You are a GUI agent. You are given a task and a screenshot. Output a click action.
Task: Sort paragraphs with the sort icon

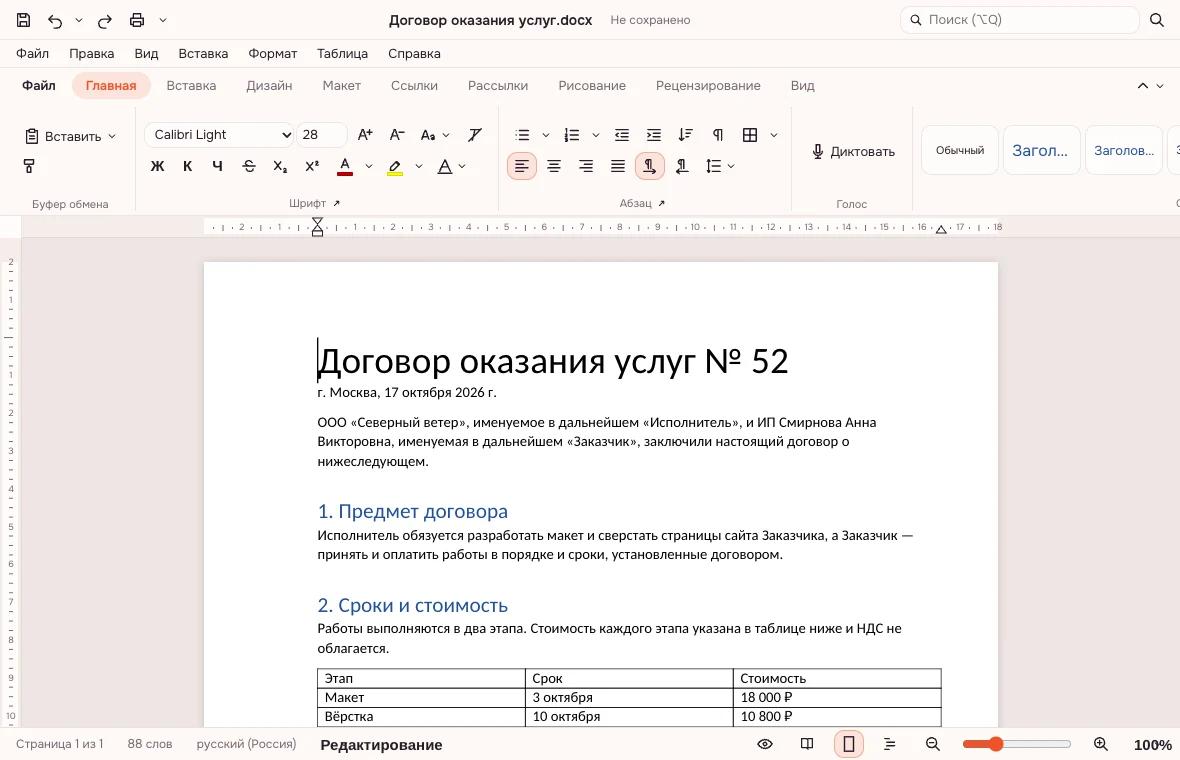click(685, 135)
